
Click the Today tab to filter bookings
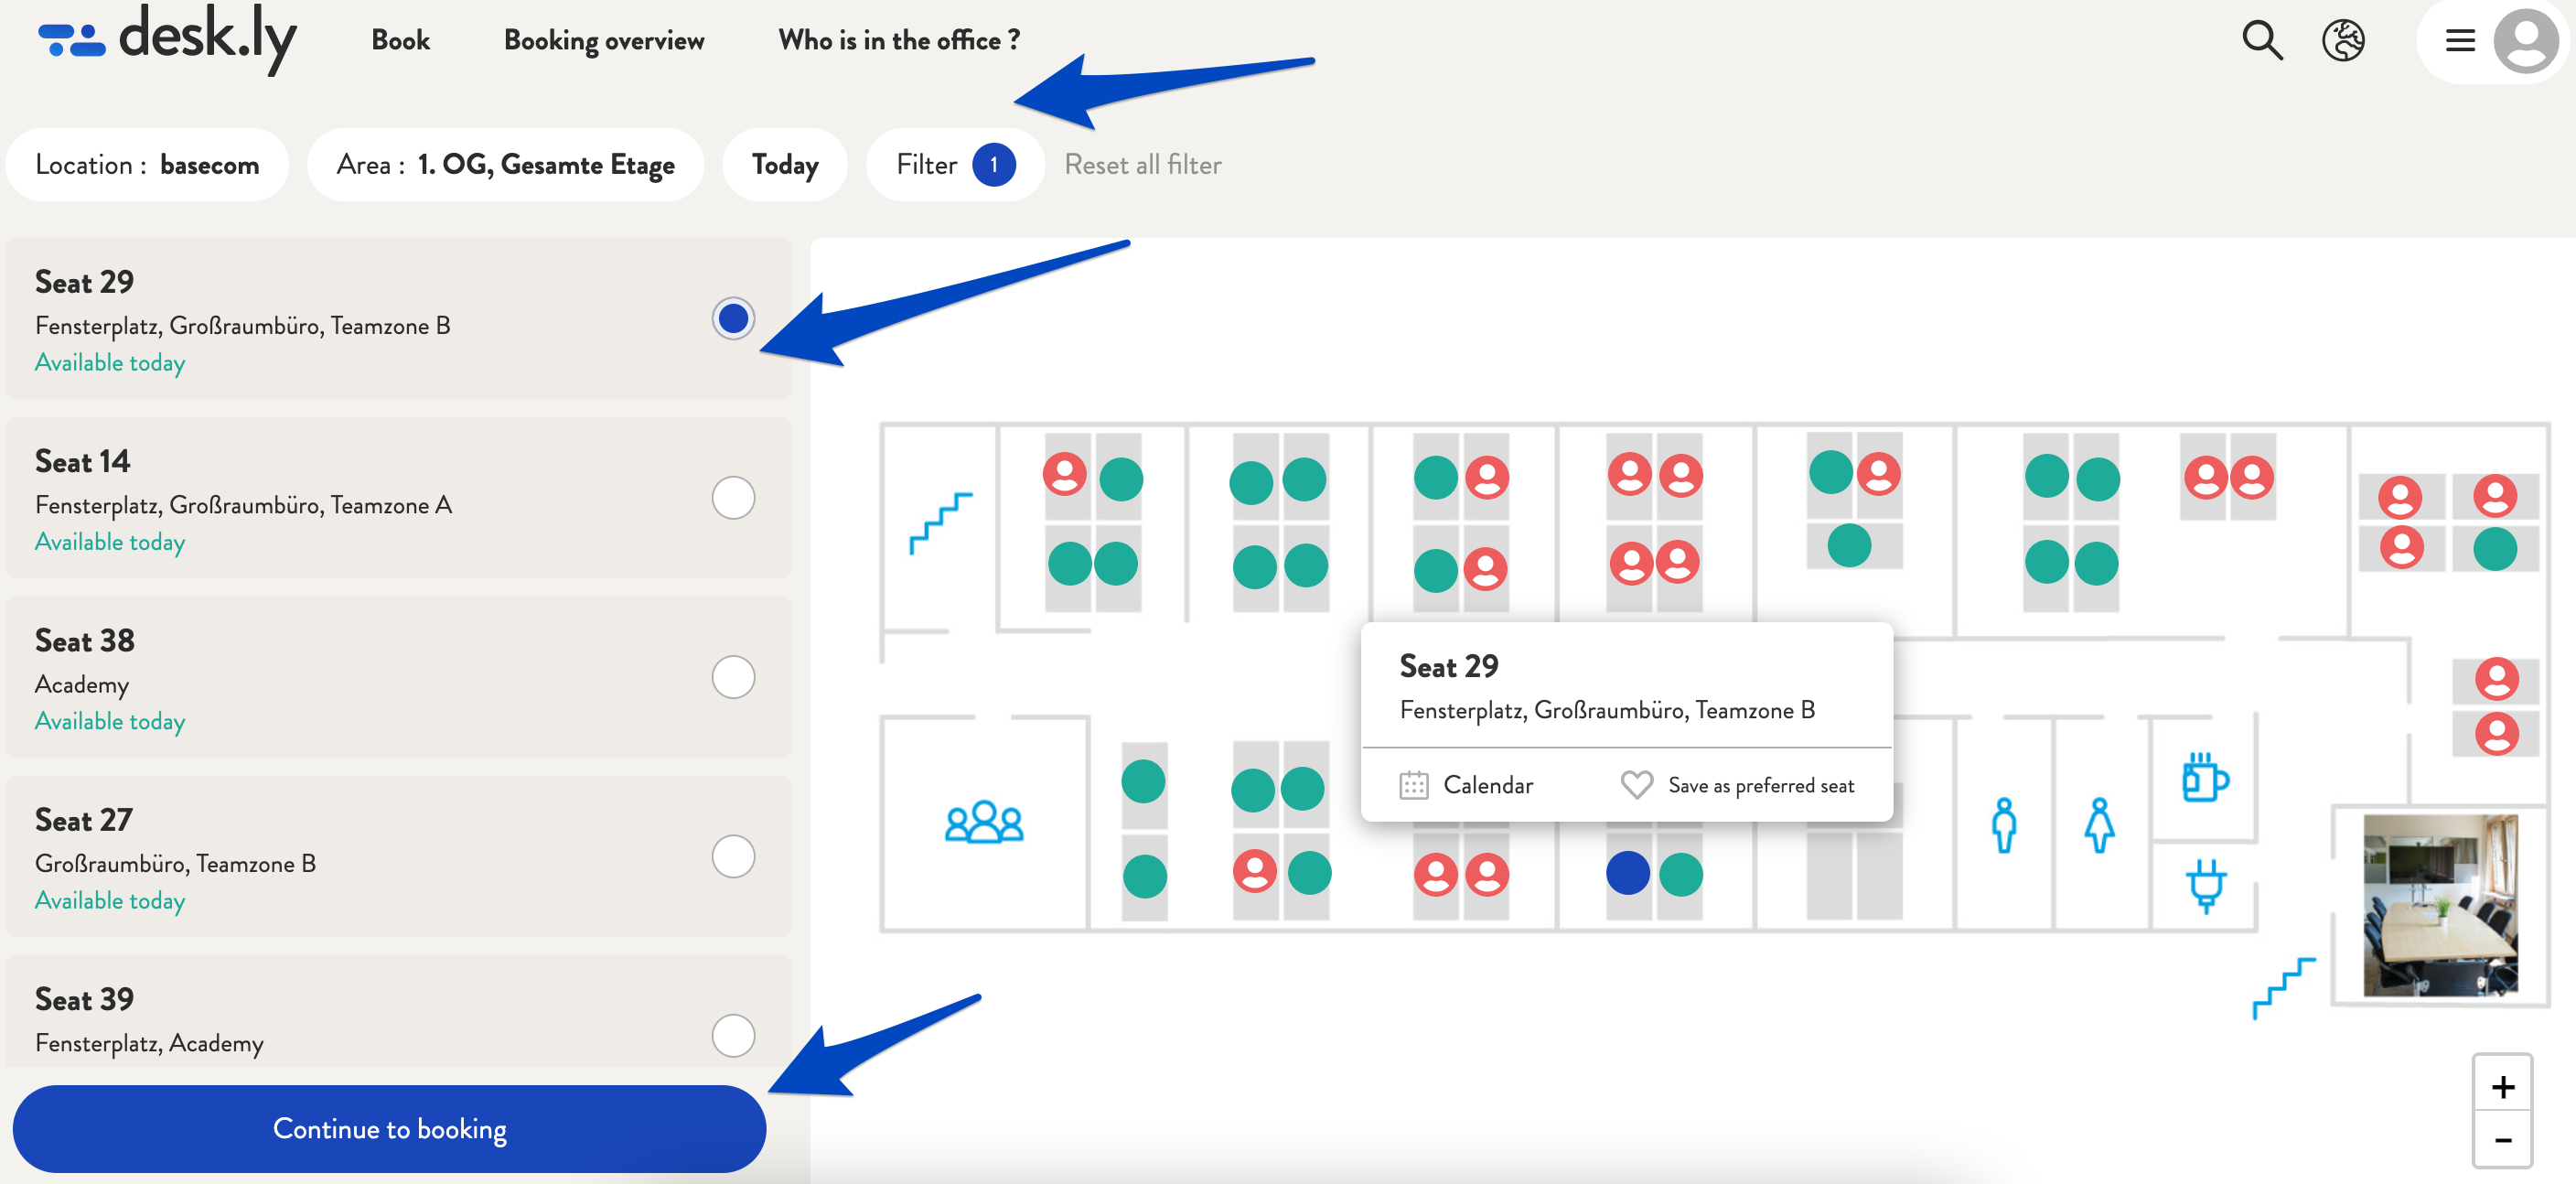pos(785,163)
